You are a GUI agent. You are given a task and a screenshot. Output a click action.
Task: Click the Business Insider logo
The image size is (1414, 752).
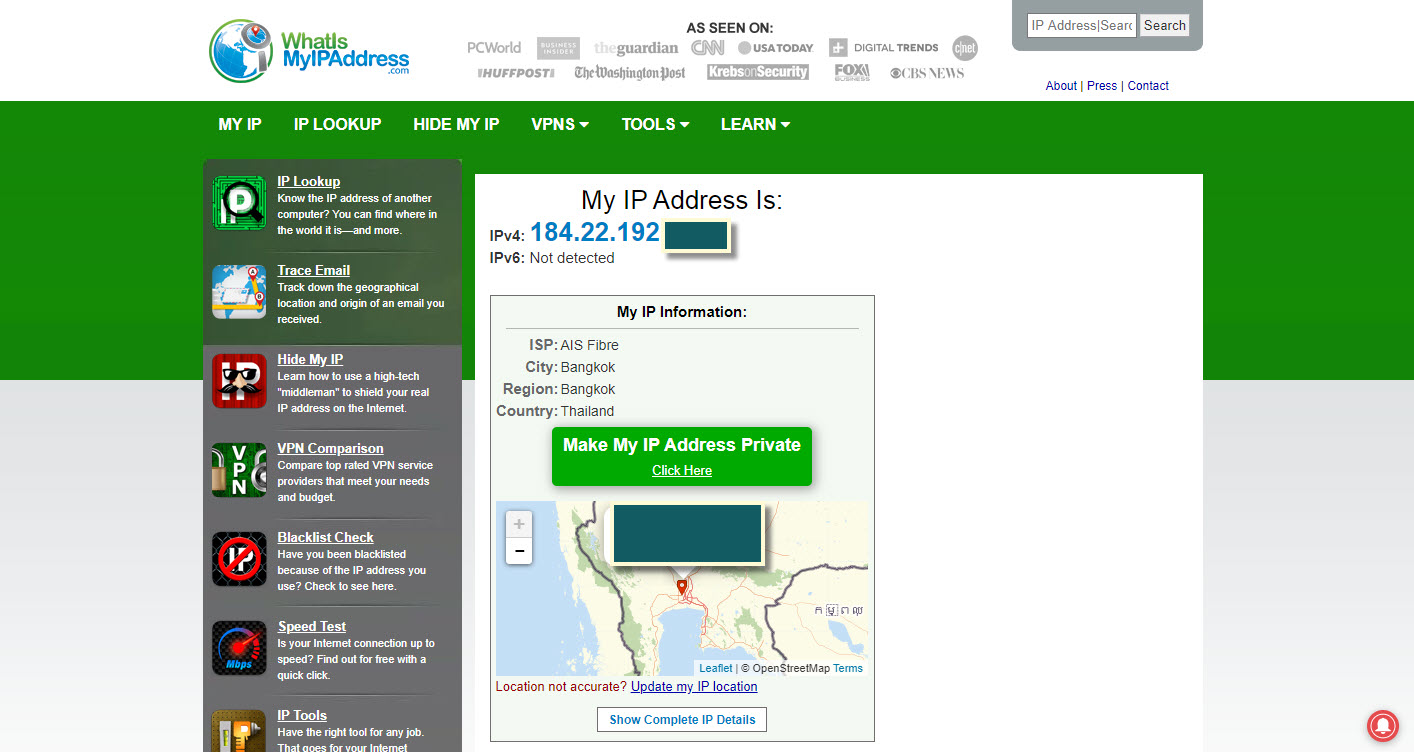click(558, 48)
